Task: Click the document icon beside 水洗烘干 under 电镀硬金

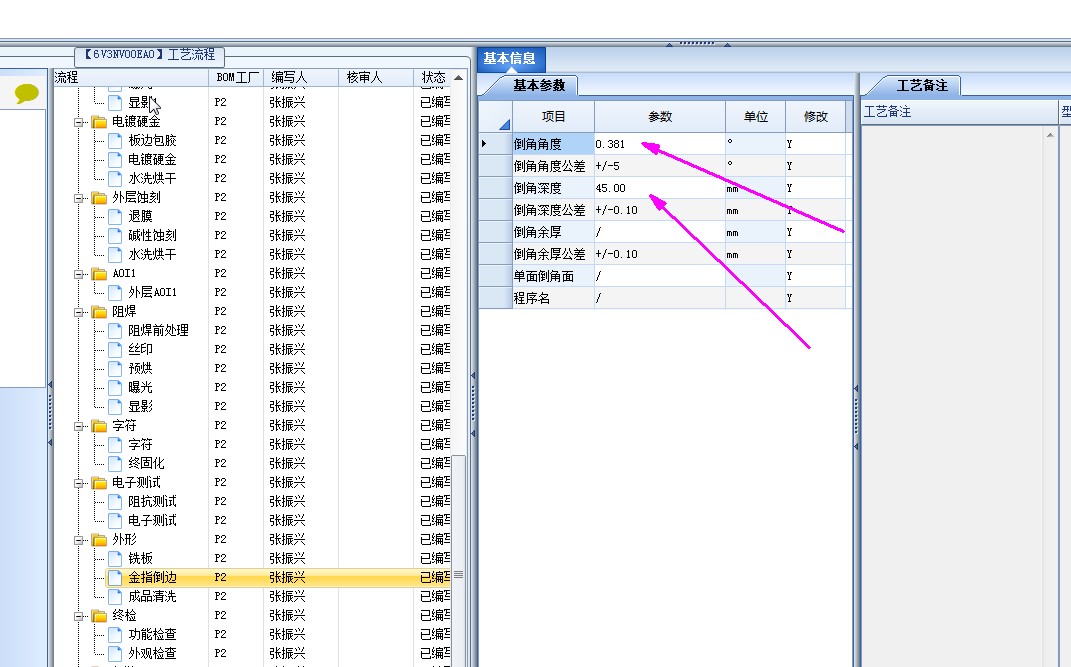Action: coord(115,179)
